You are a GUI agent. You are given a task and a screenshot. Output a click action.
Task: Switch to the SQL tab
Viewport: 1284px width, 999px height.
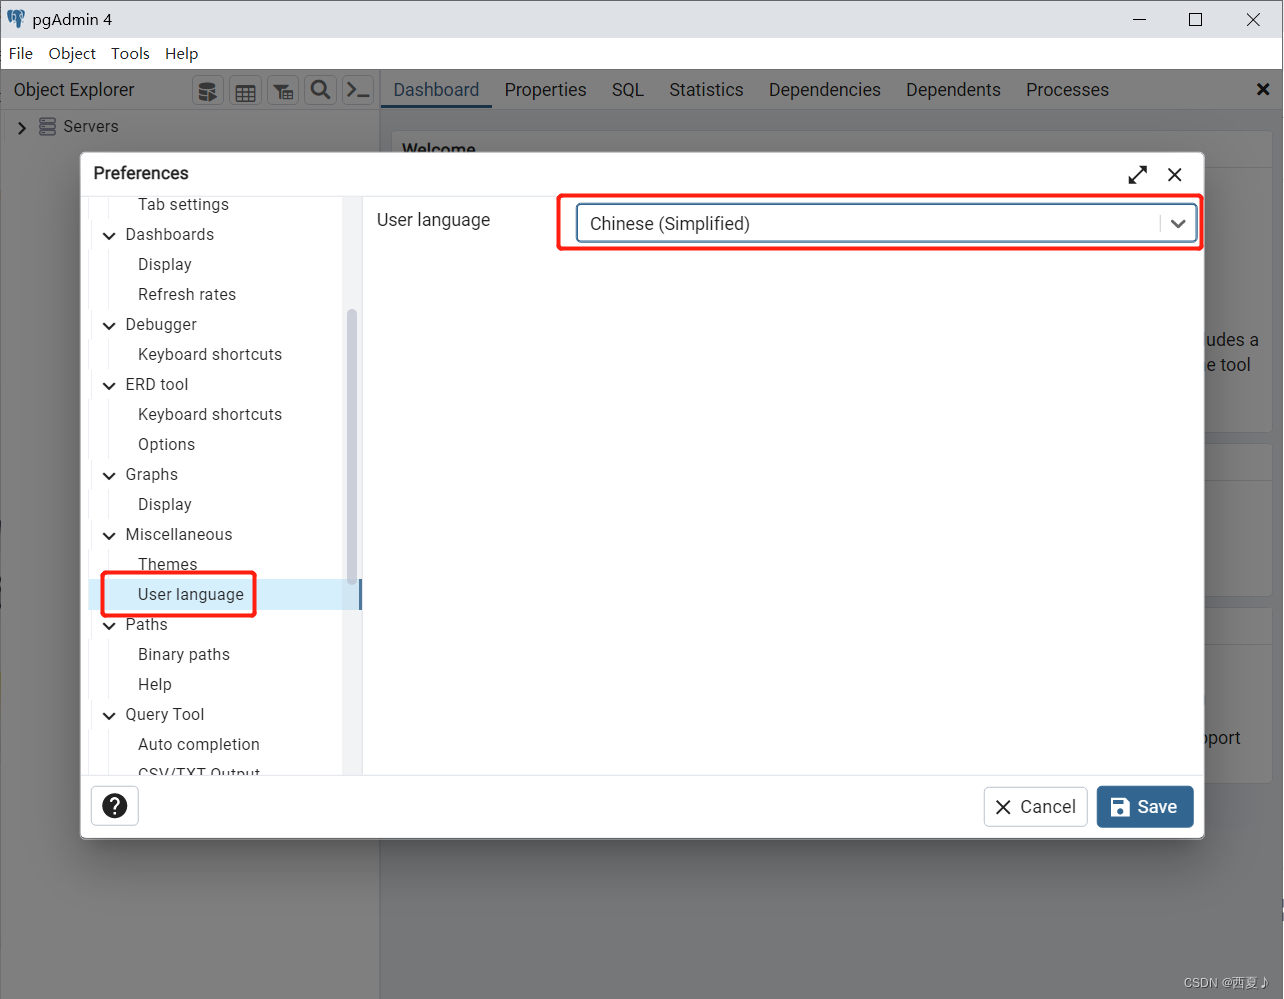coord(628,90)
